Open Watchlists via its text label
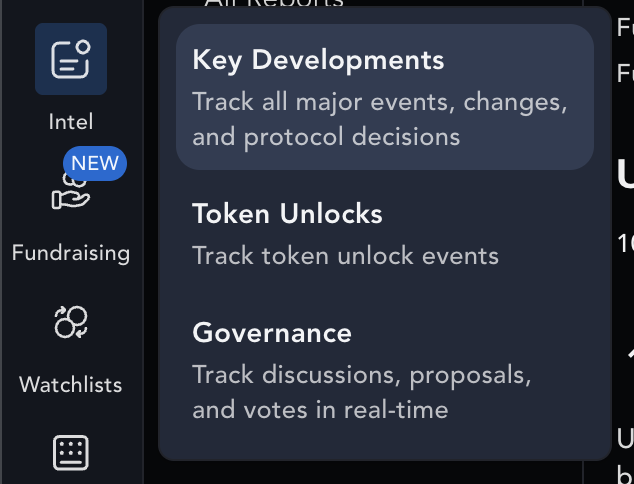634x484 pixels. [71, 385]
